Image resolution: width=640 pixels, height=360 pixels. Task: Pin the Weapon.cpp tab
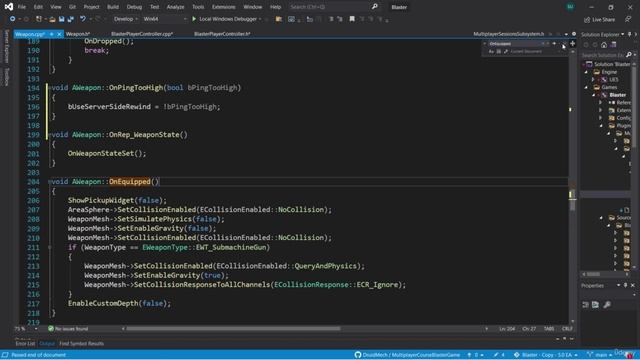coord(51,34)
